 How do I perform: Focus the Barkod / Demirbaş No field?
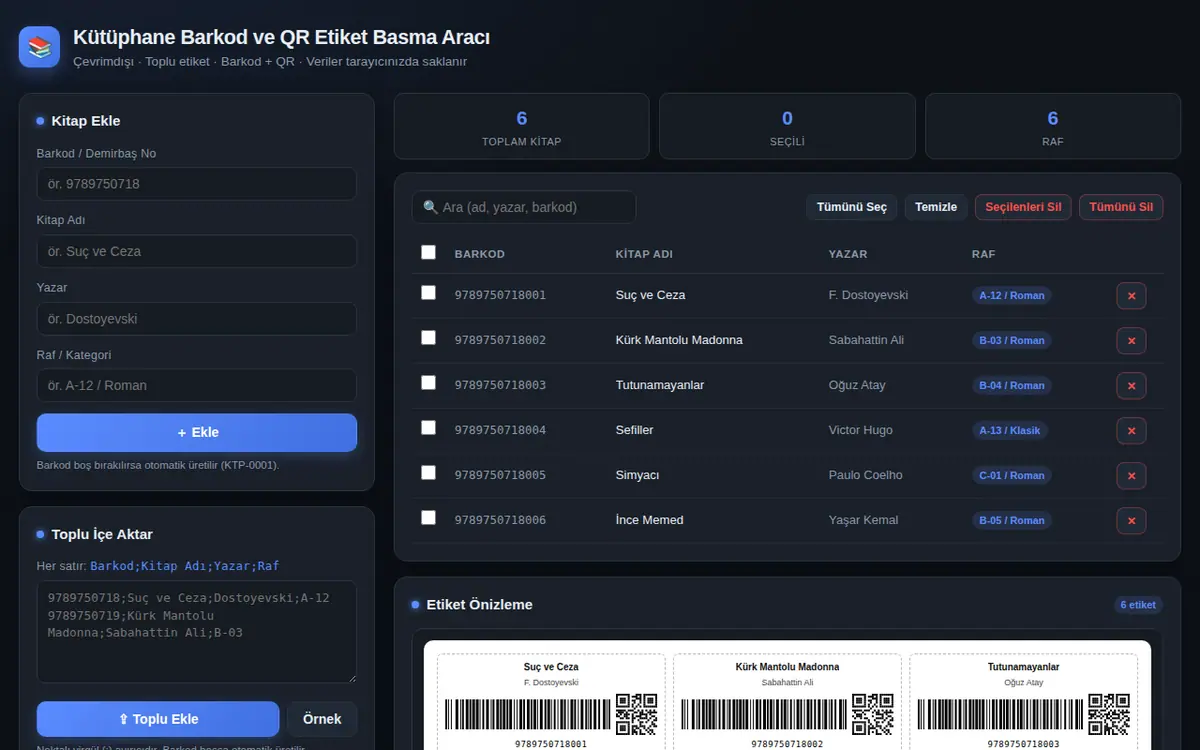[197, 184]
